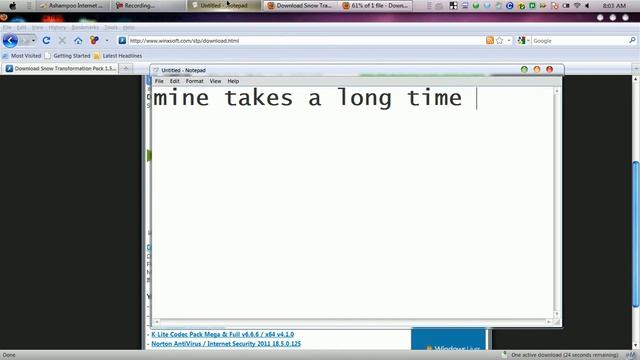640x360 pixels.
Task: Click One active download status text
Action: (564, 355)
